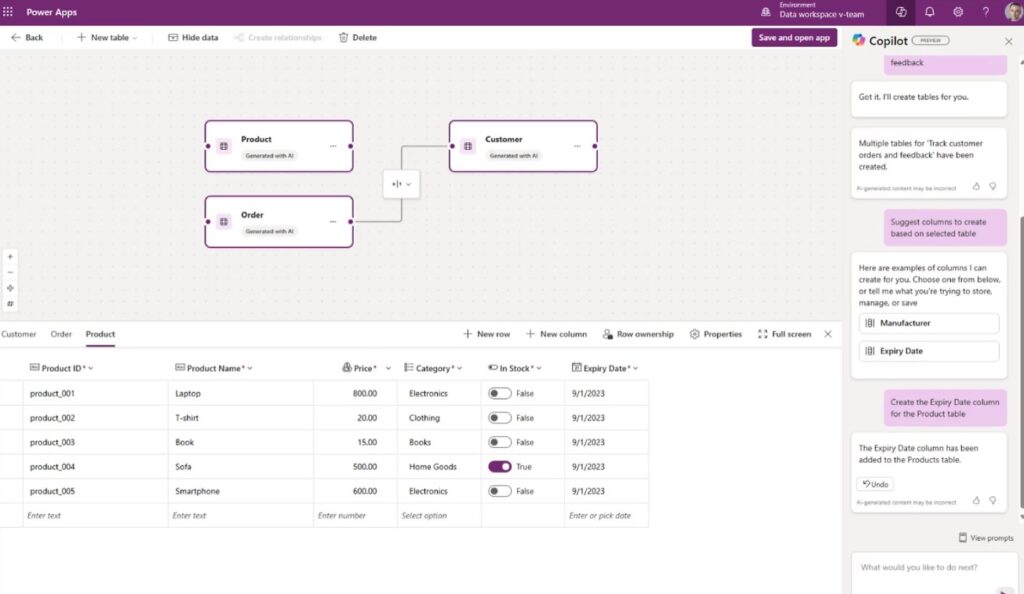Viewport: 1024px width, 594px height.
Task: Open the Product ID column menu
Action: (91, 368)
